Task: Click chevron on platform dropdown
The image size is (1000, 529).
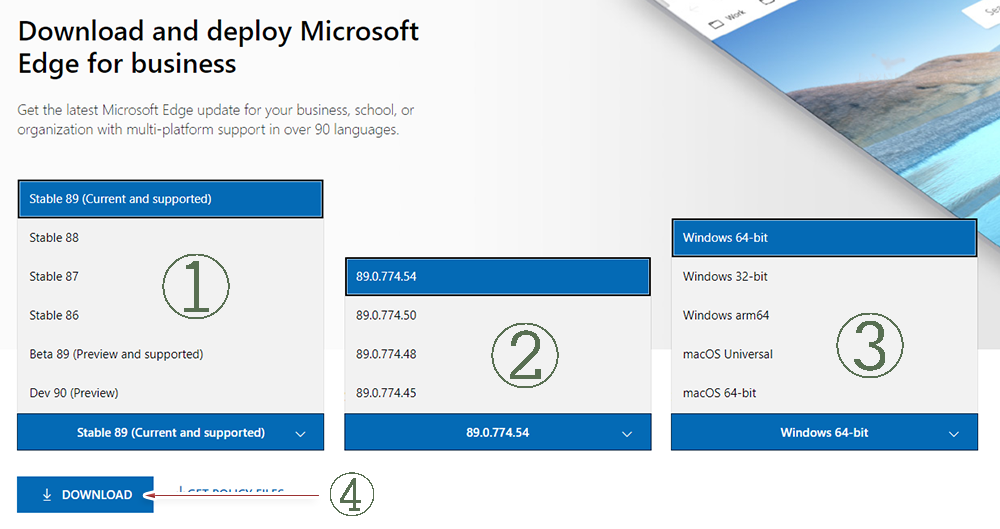Action: tap(954, 434)
